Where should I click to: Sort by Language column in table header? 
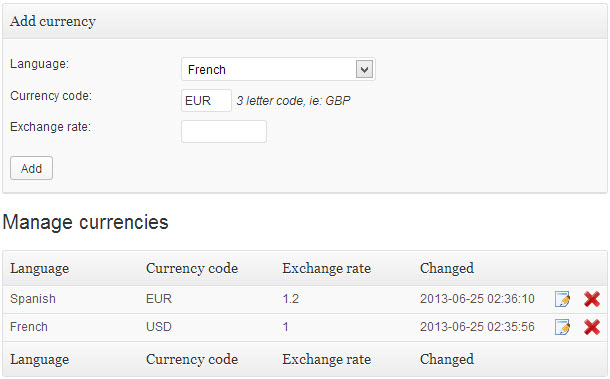39,268
